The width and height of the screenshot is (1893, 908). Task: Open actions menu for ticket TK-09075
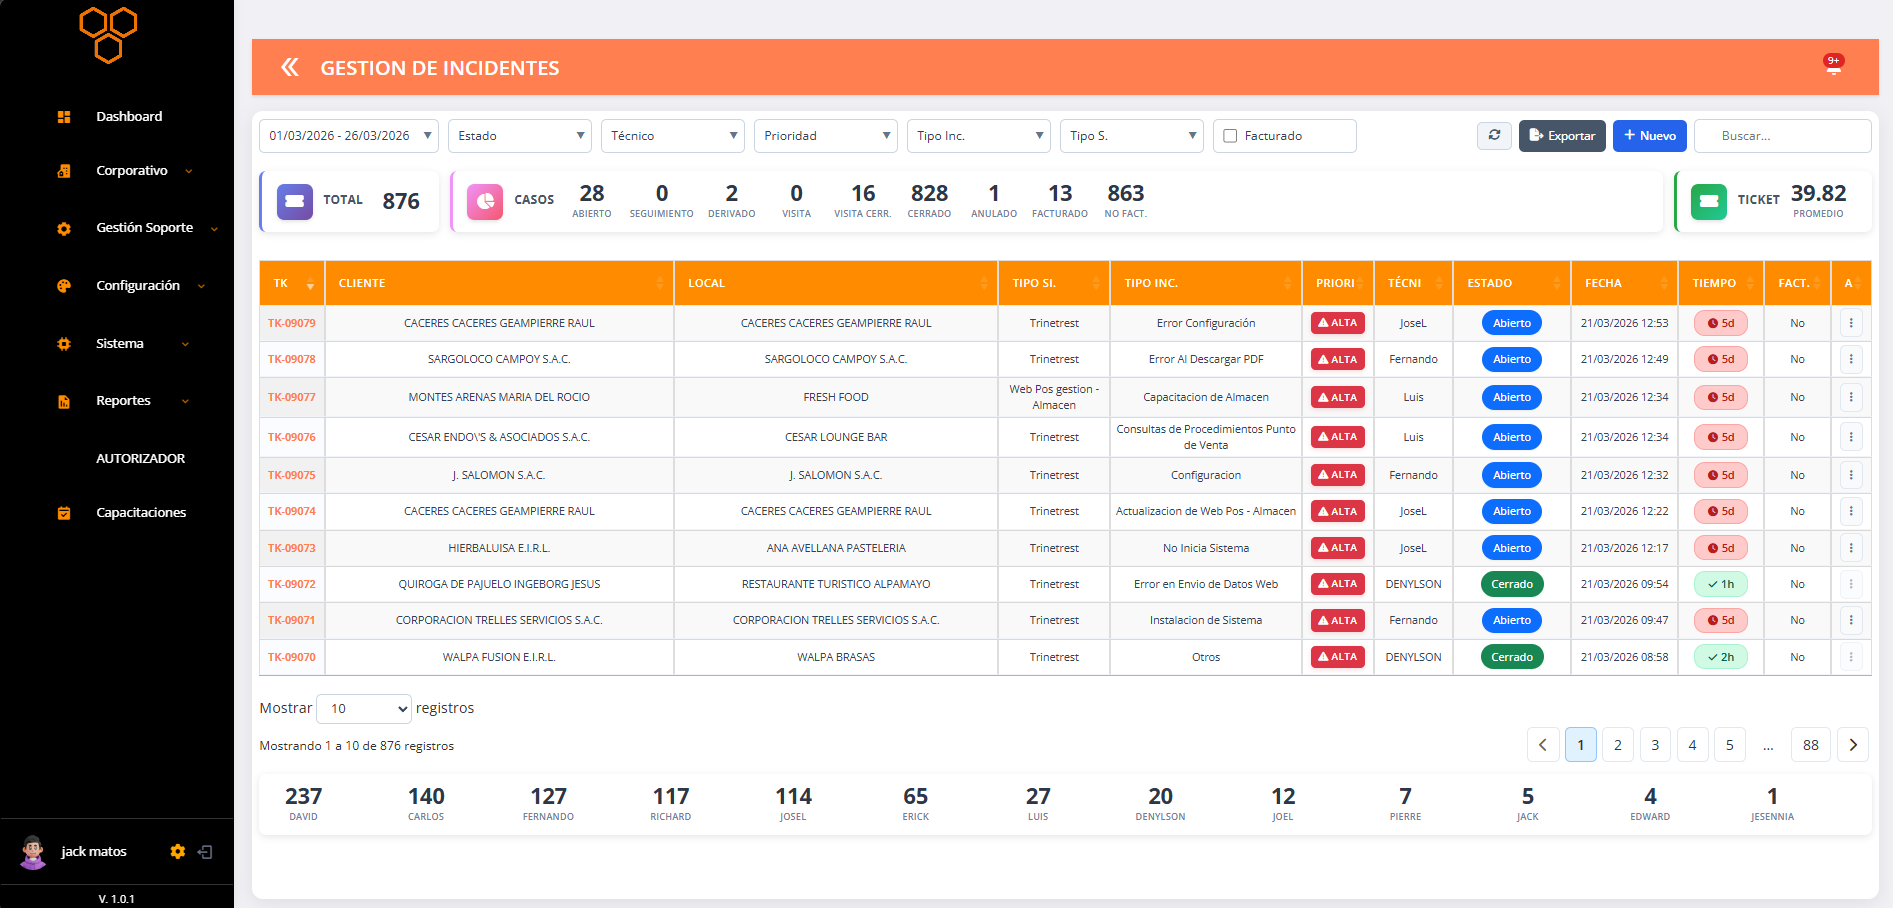(x=1851, y=475)
